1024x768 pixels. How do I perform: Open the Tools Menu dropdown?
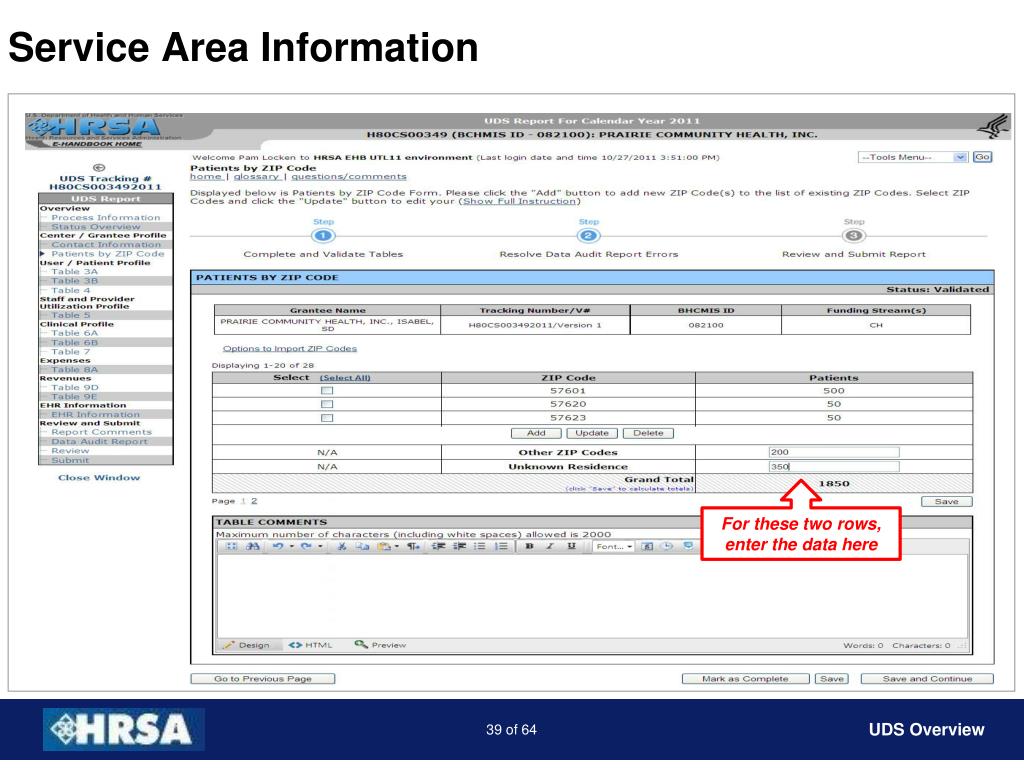coord(912,157)
